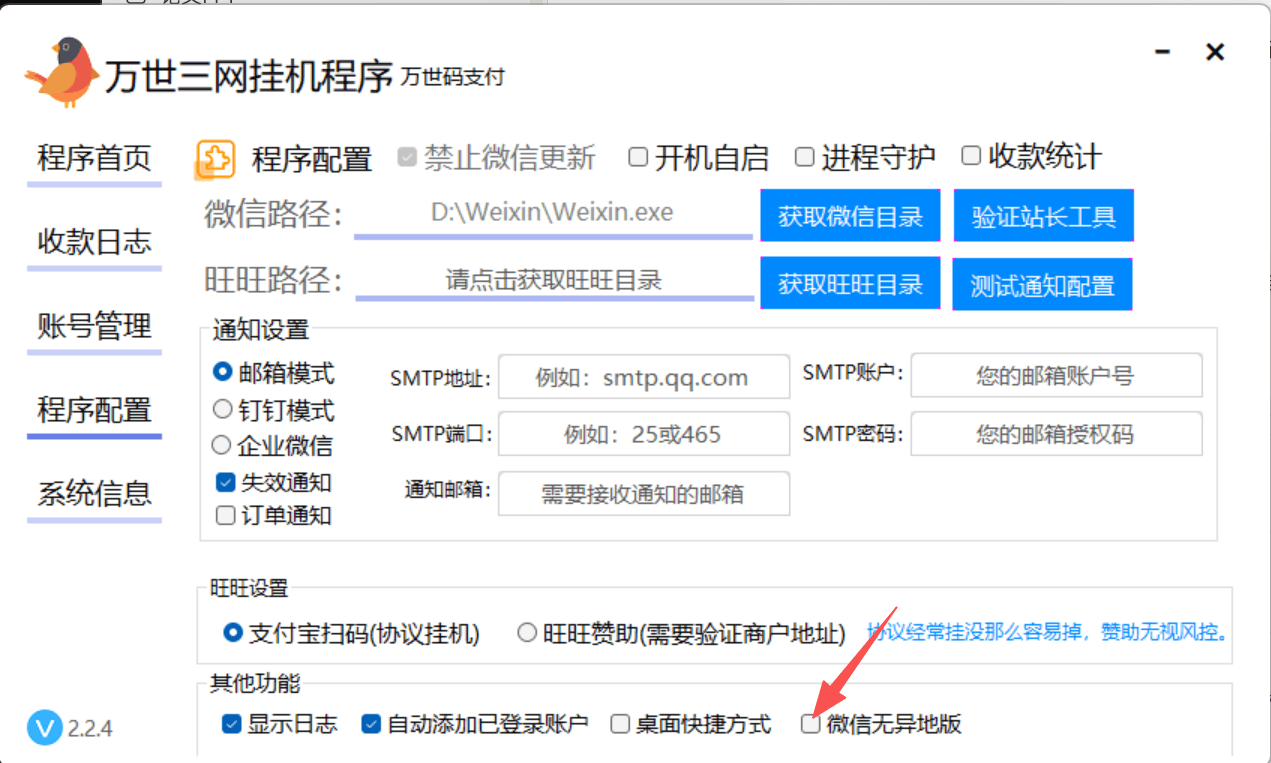
Task: Click the 获取微信目录 button
Action: pyautogui.click(x=850, y=216)
